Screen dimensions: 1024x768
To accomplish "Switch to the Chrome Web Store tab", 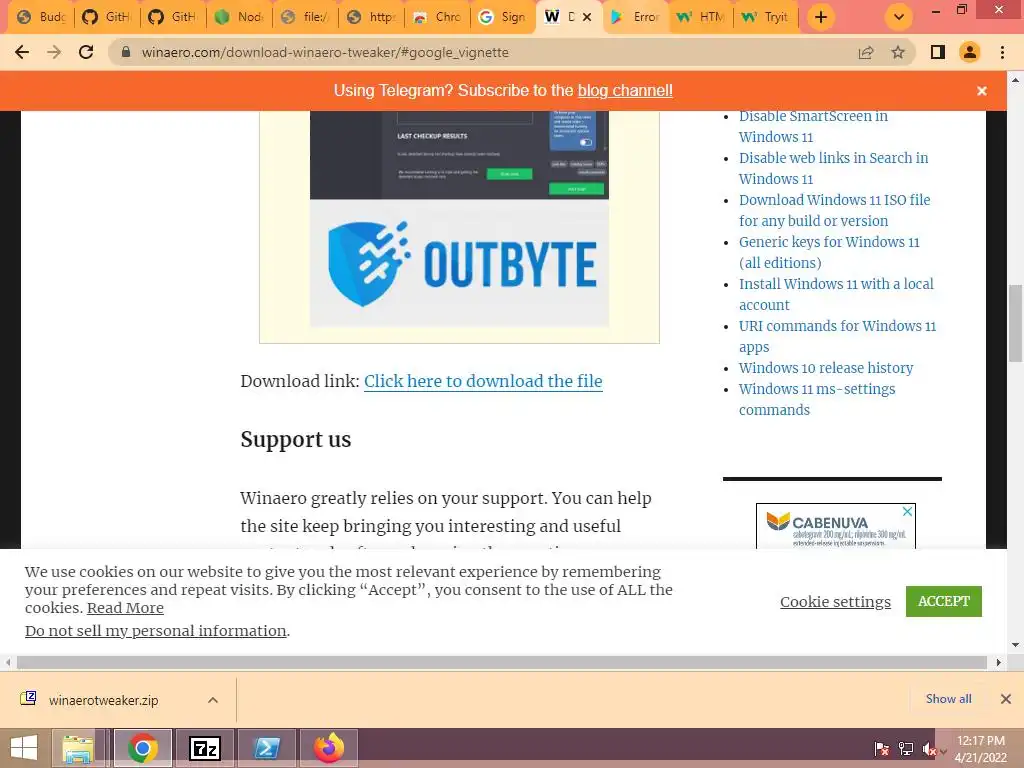I will coord(436,17).
